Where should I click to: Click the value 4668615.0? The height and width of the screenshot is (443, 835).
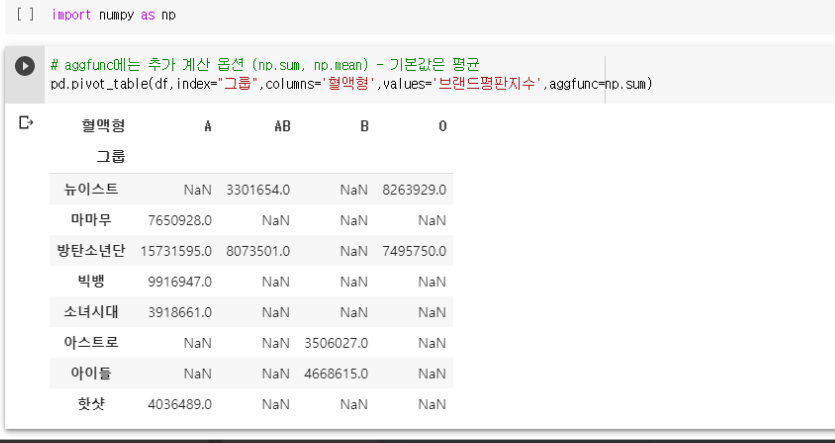(336, 374)
